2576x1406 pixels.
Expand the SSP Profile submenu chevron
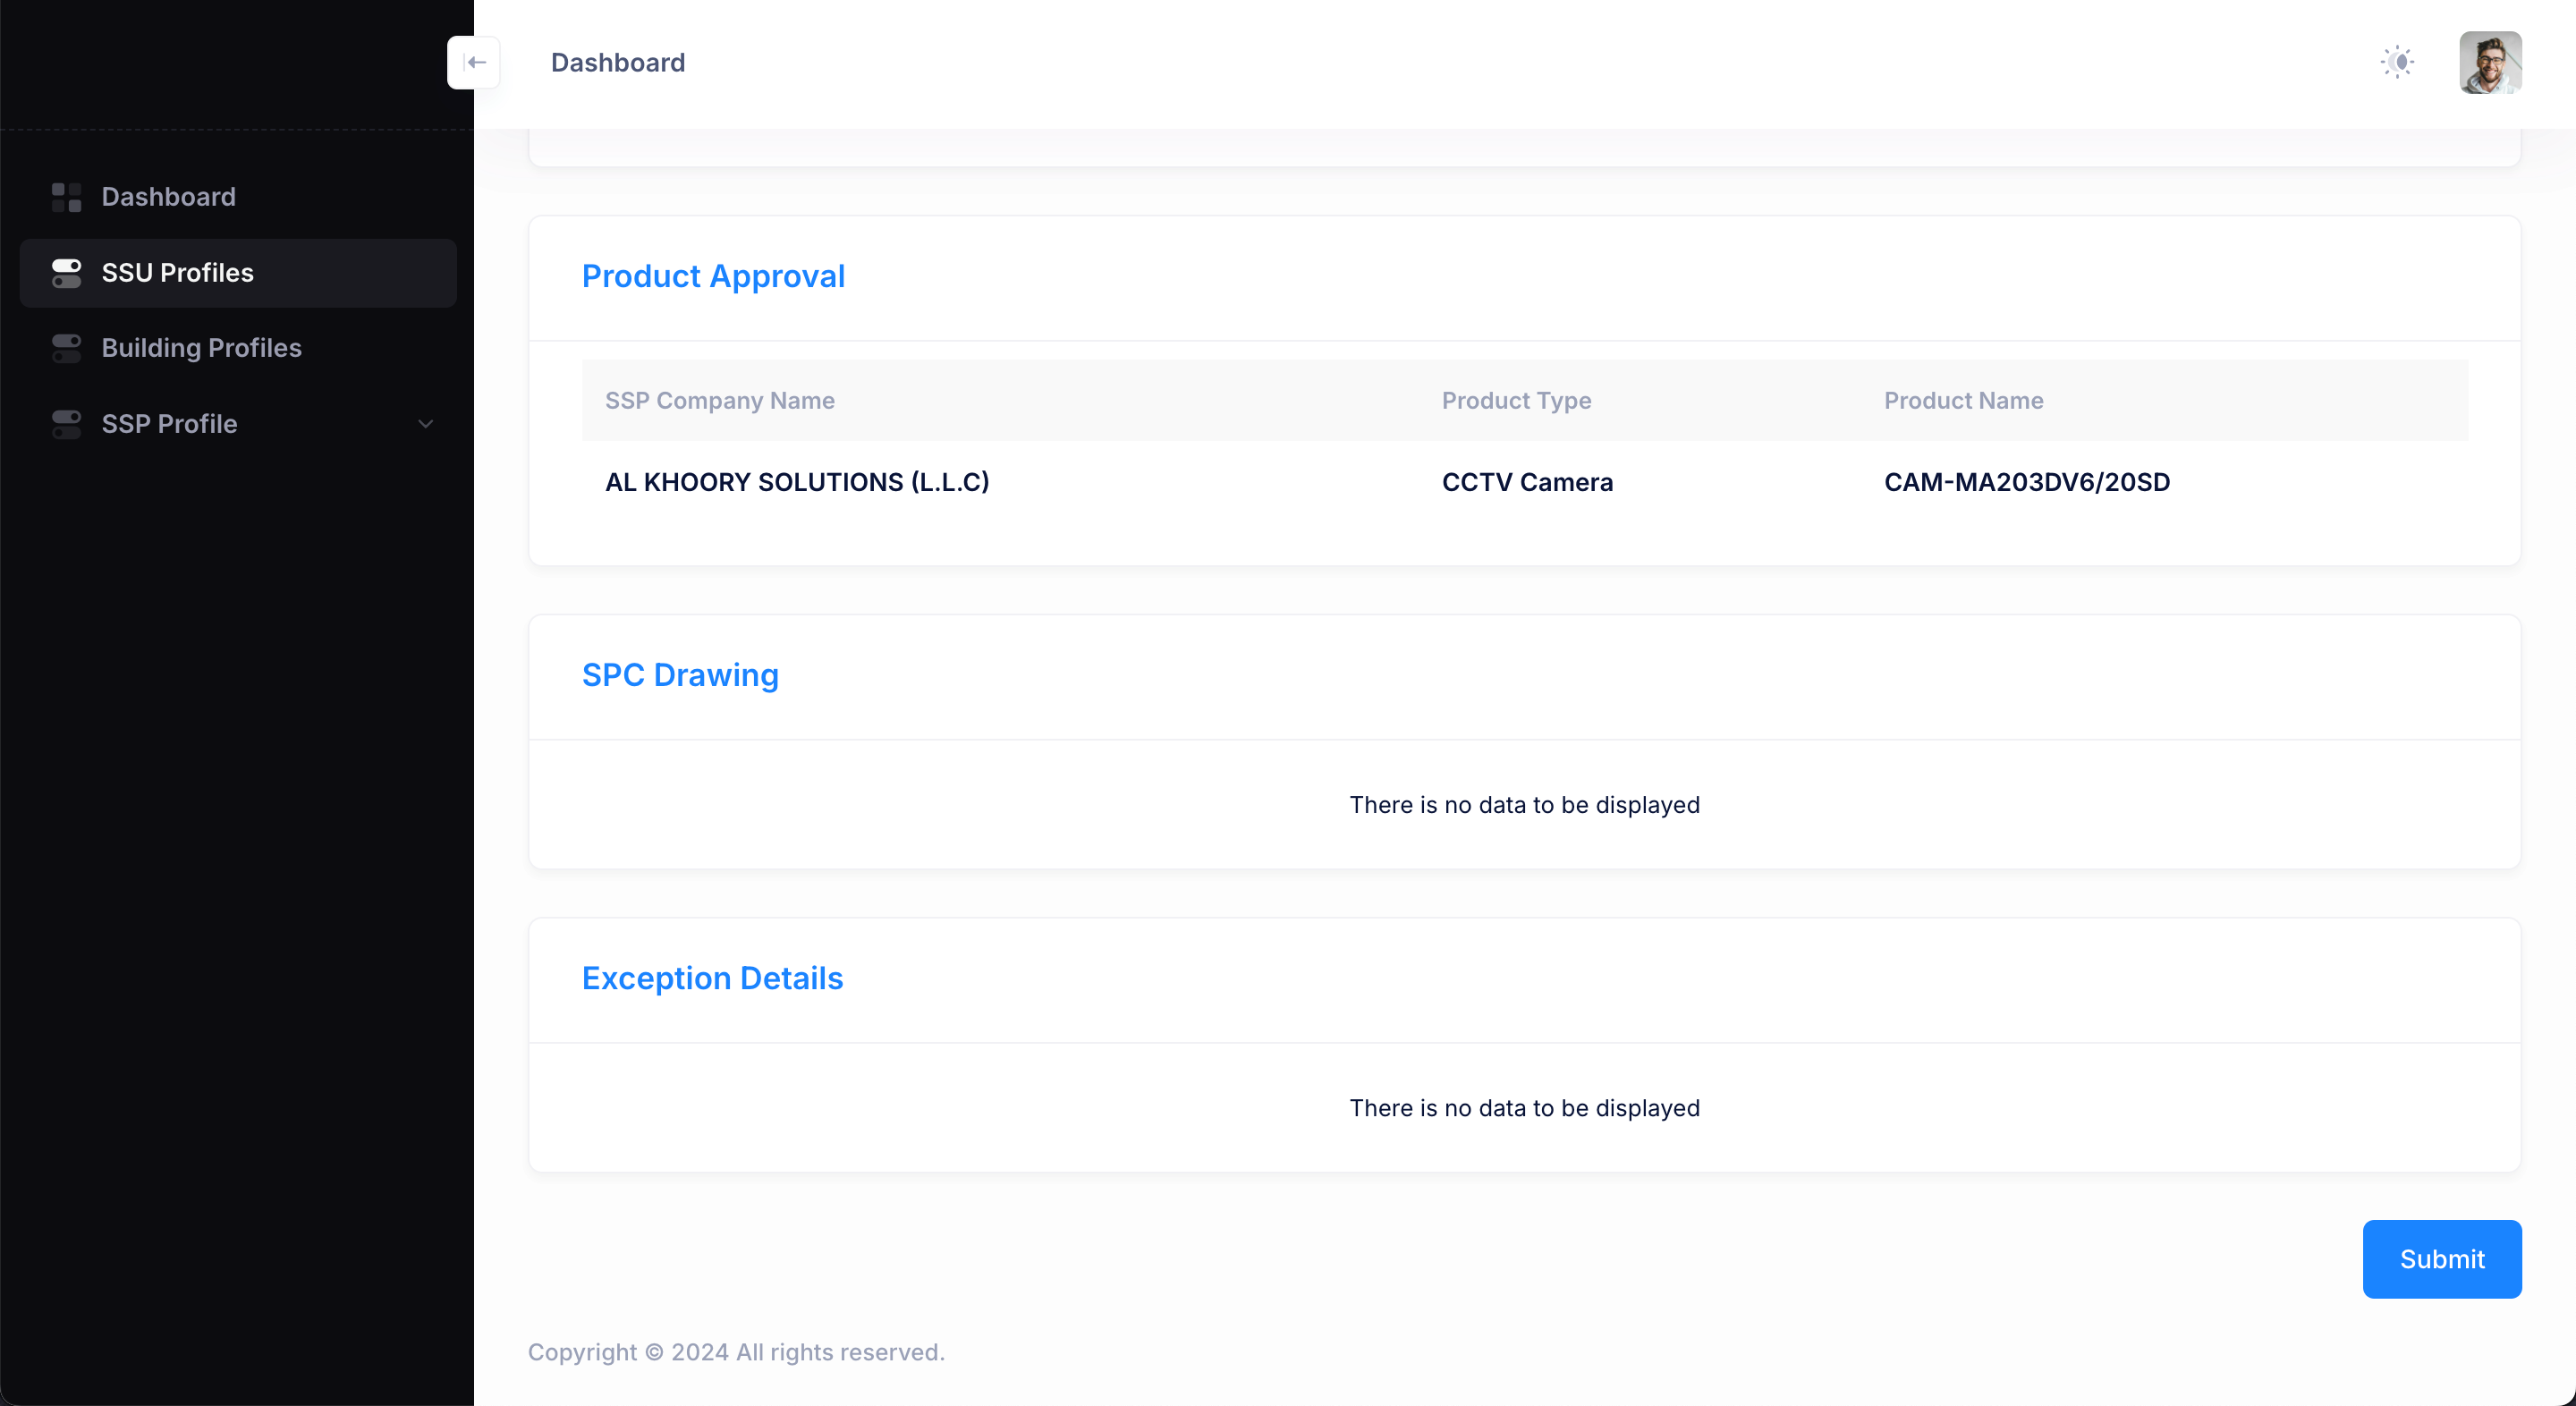pos(426,424)
